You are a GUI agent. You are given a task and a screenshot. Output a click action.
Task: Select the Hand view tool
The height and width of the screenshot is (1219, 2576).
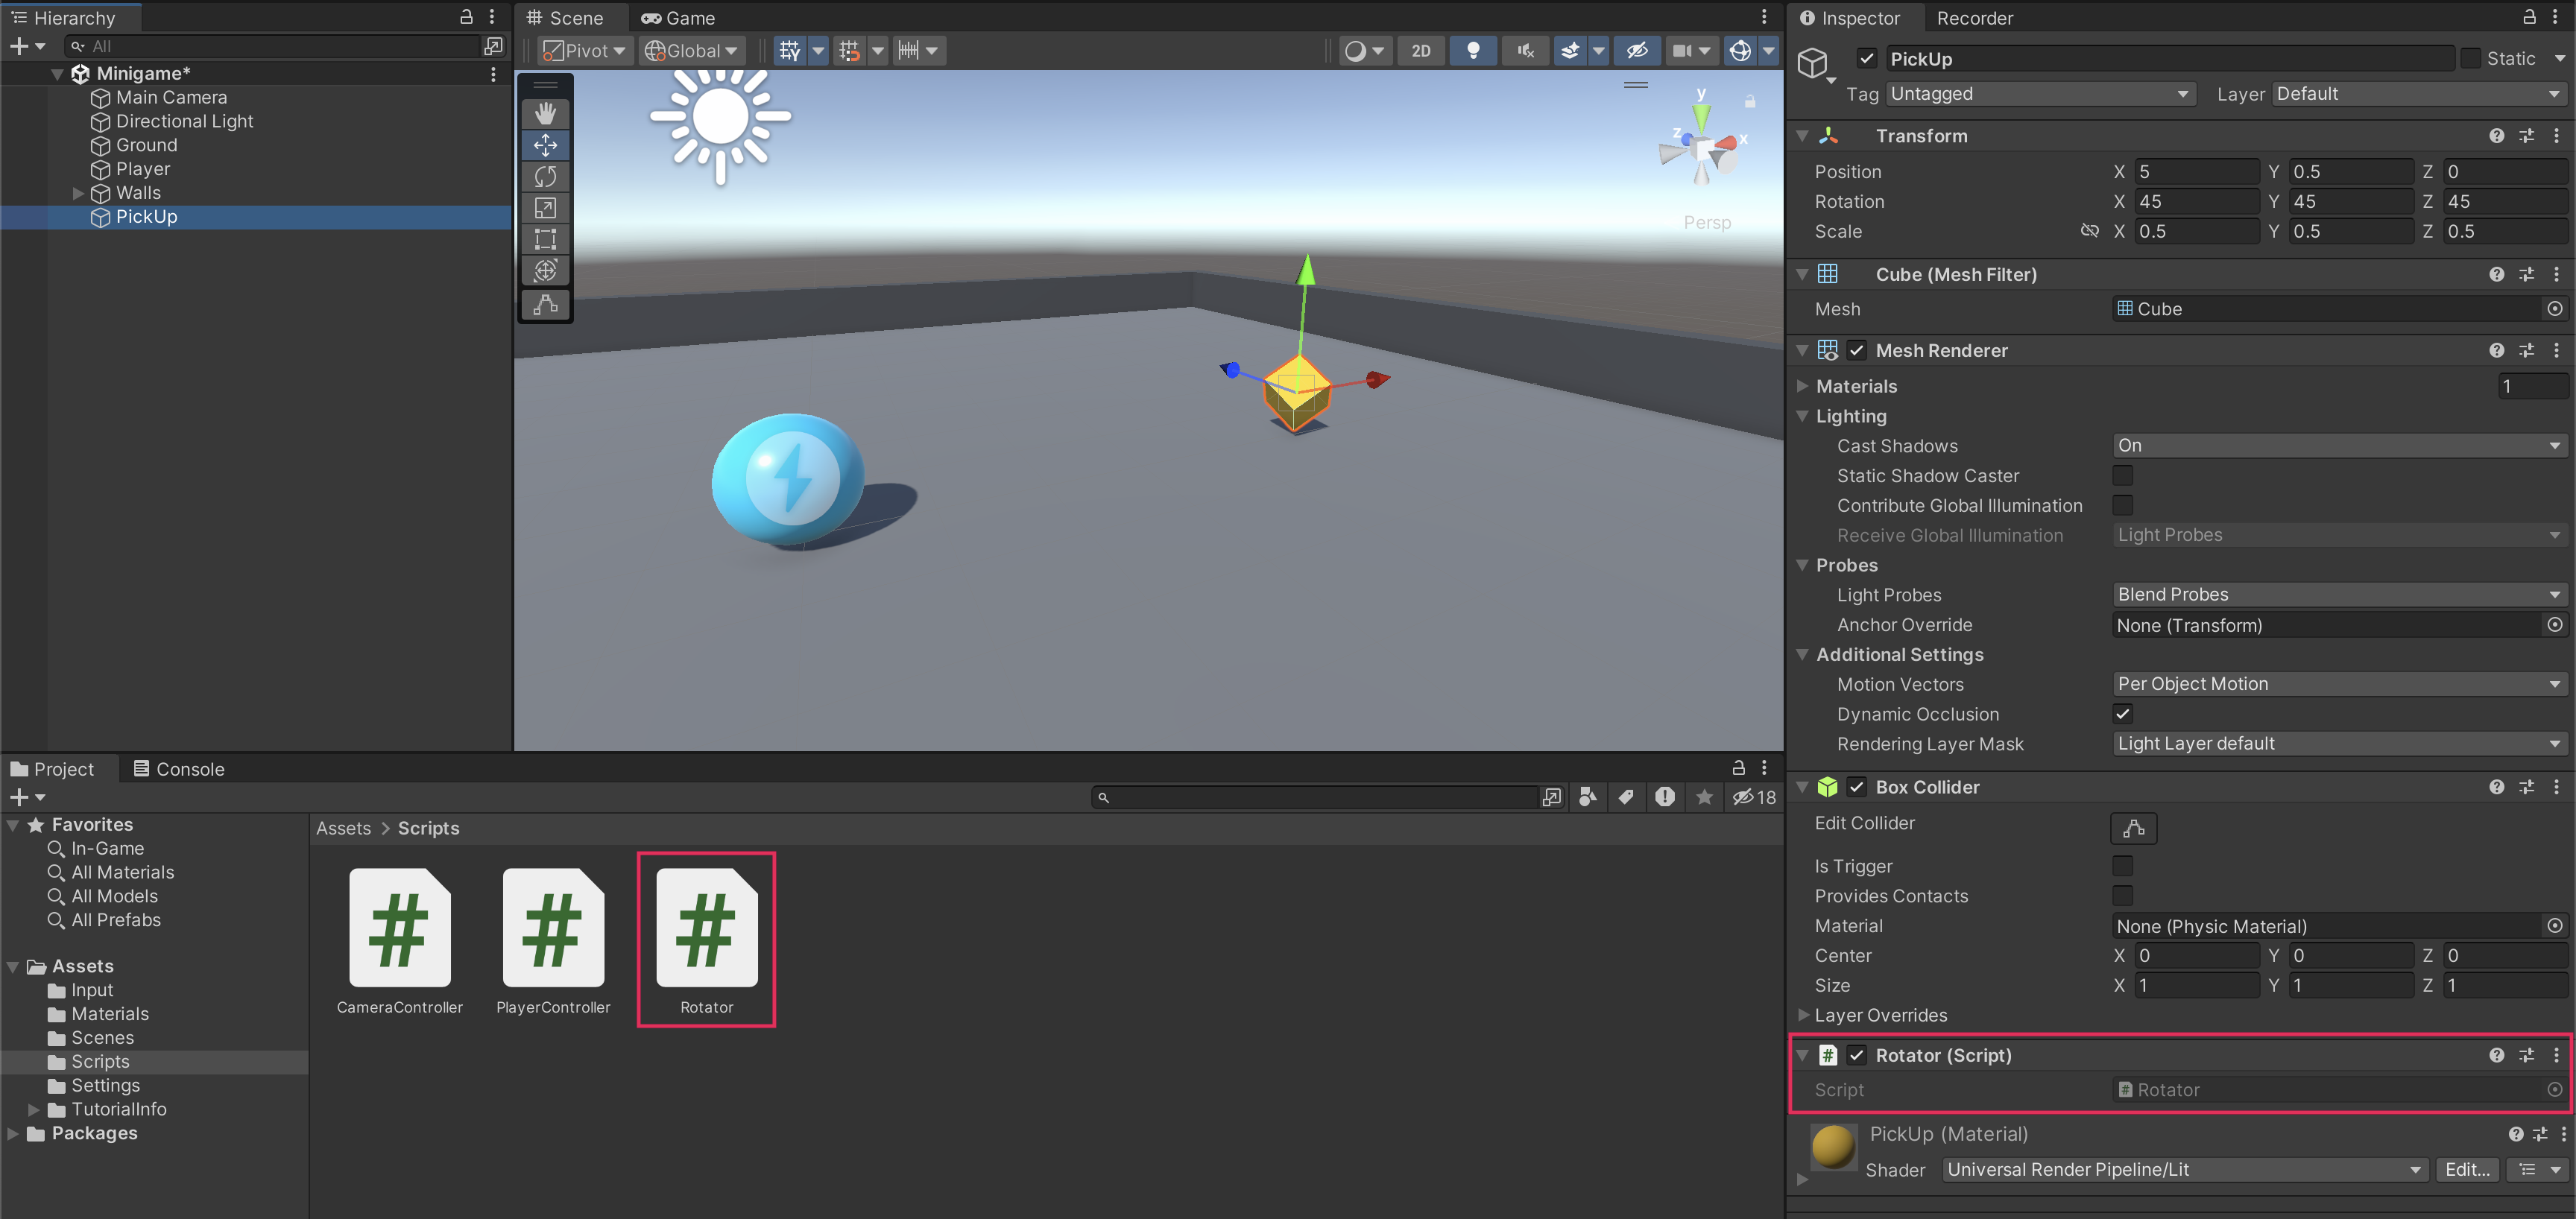[545, 113]
